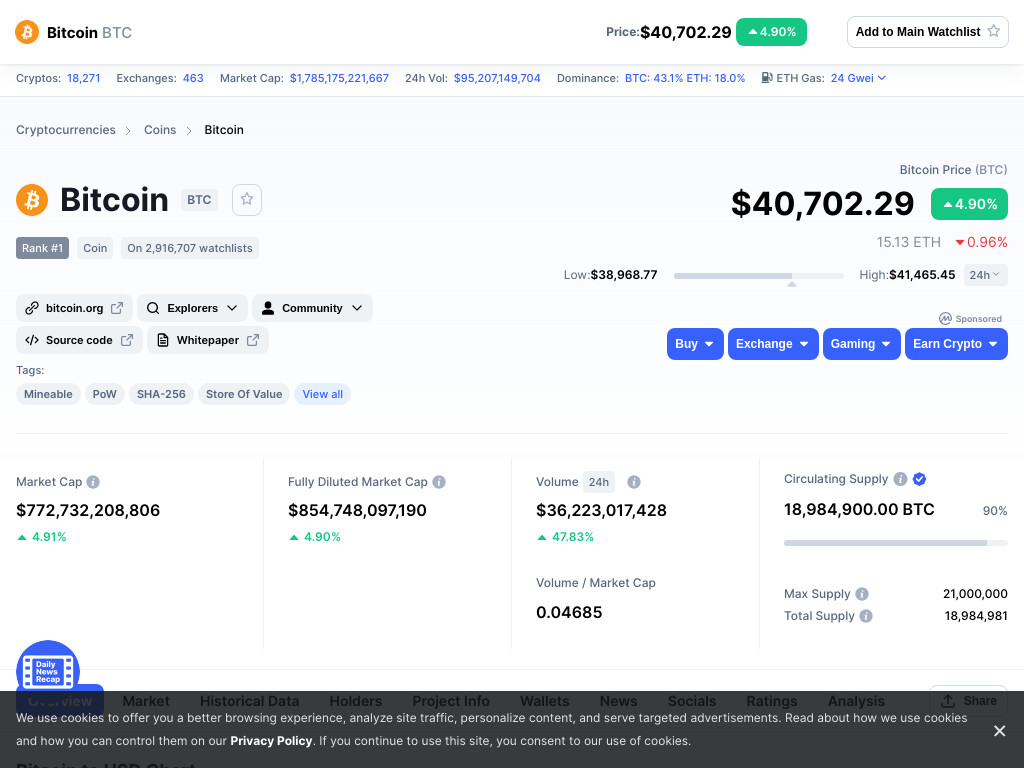The image size is (1024, 768).
Task: Open the ETH Gas dropdown arrow
Action: (x=882, y=78)
